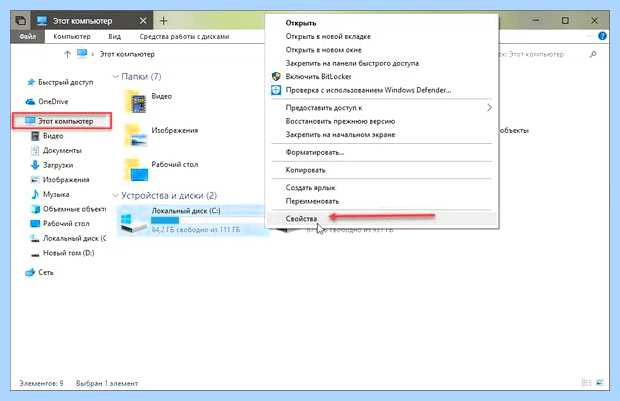Choose Открыть в новом окне

pyautogui.click(x=382, y=50)
